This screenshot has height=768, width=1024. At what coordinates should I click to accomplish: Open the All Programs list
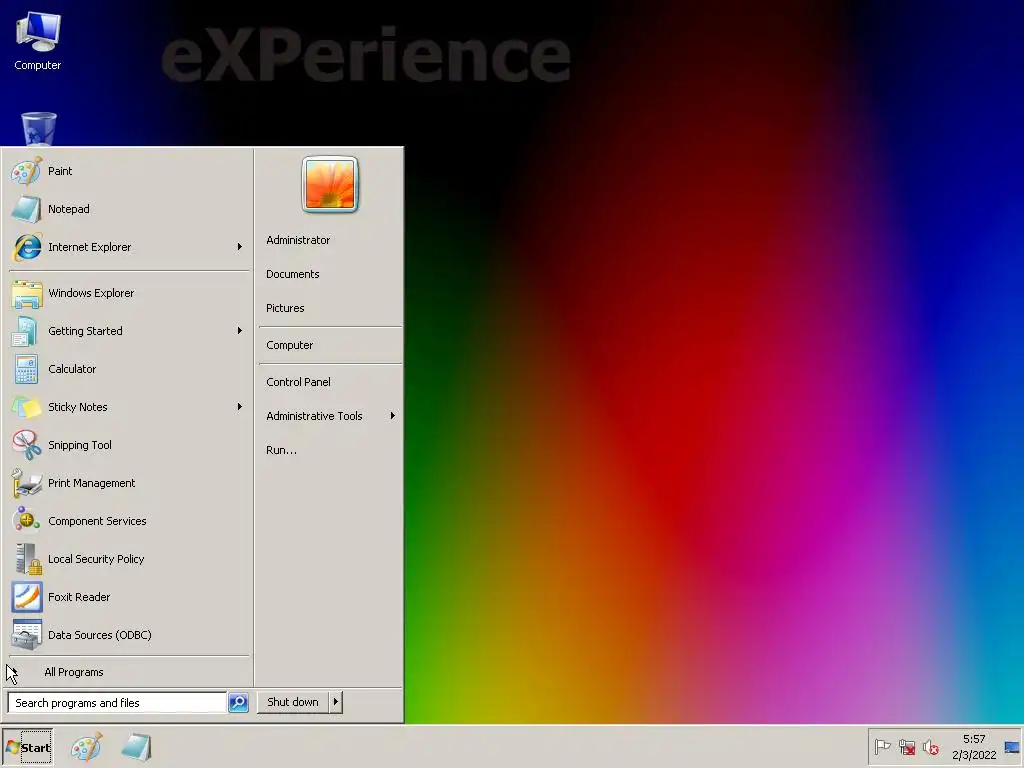[74, 672]
